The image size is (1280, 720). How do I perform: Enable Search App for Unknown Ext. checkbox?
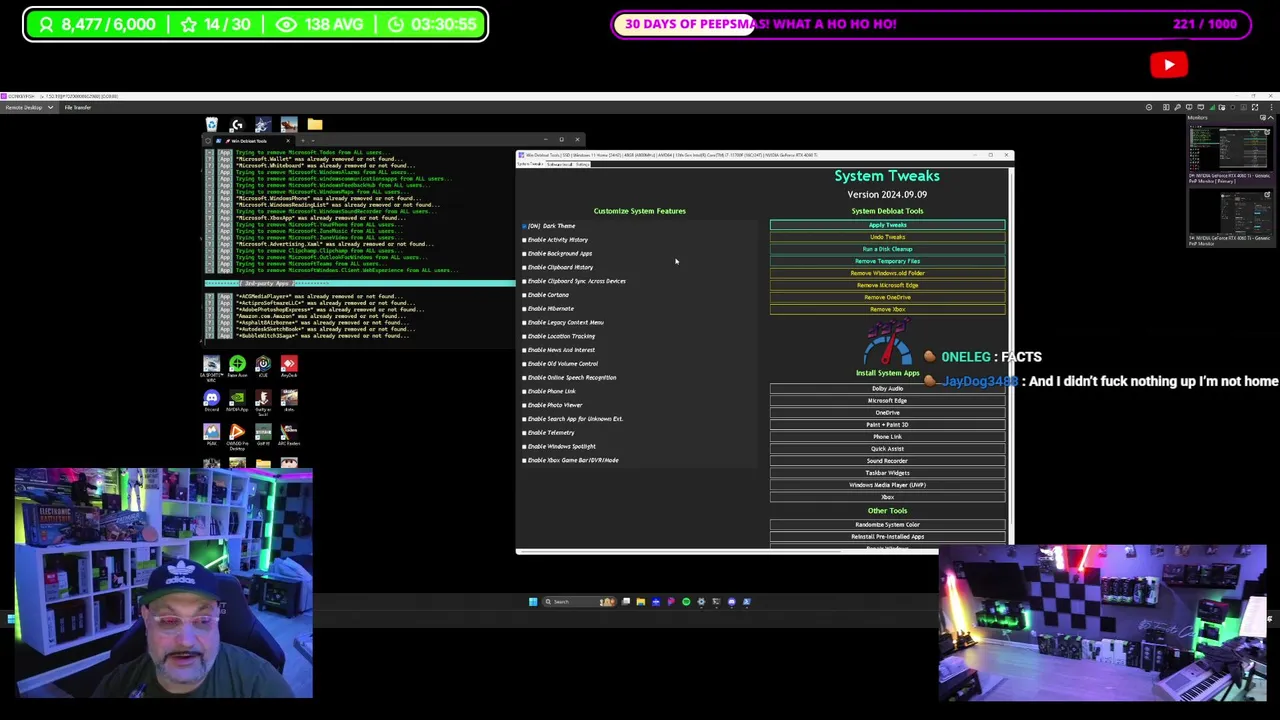tap(524, 419)
